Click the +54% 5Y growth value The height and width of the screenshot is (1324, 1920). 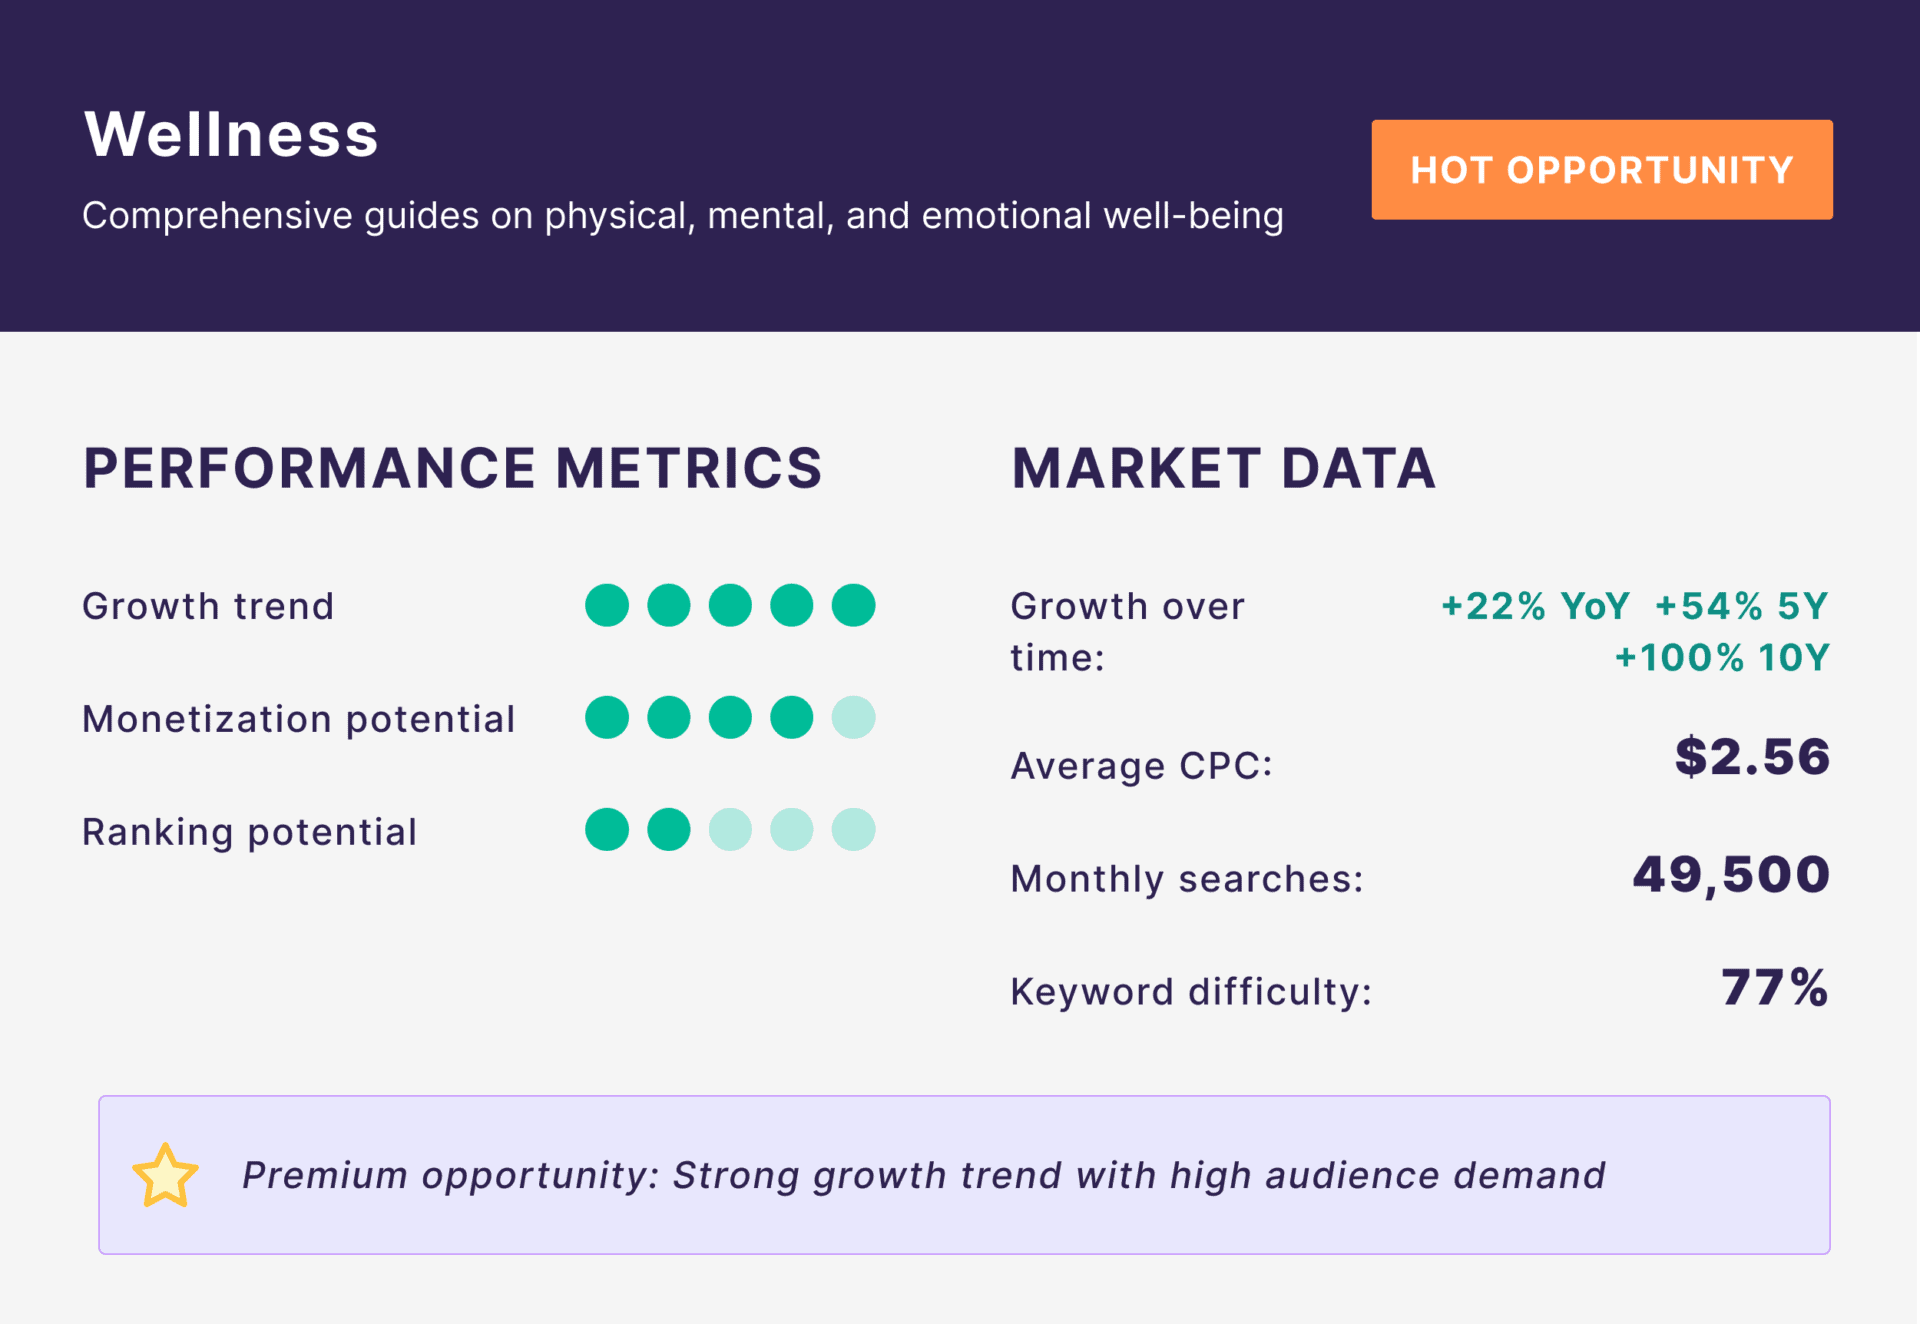click(x=1741, y=606)
